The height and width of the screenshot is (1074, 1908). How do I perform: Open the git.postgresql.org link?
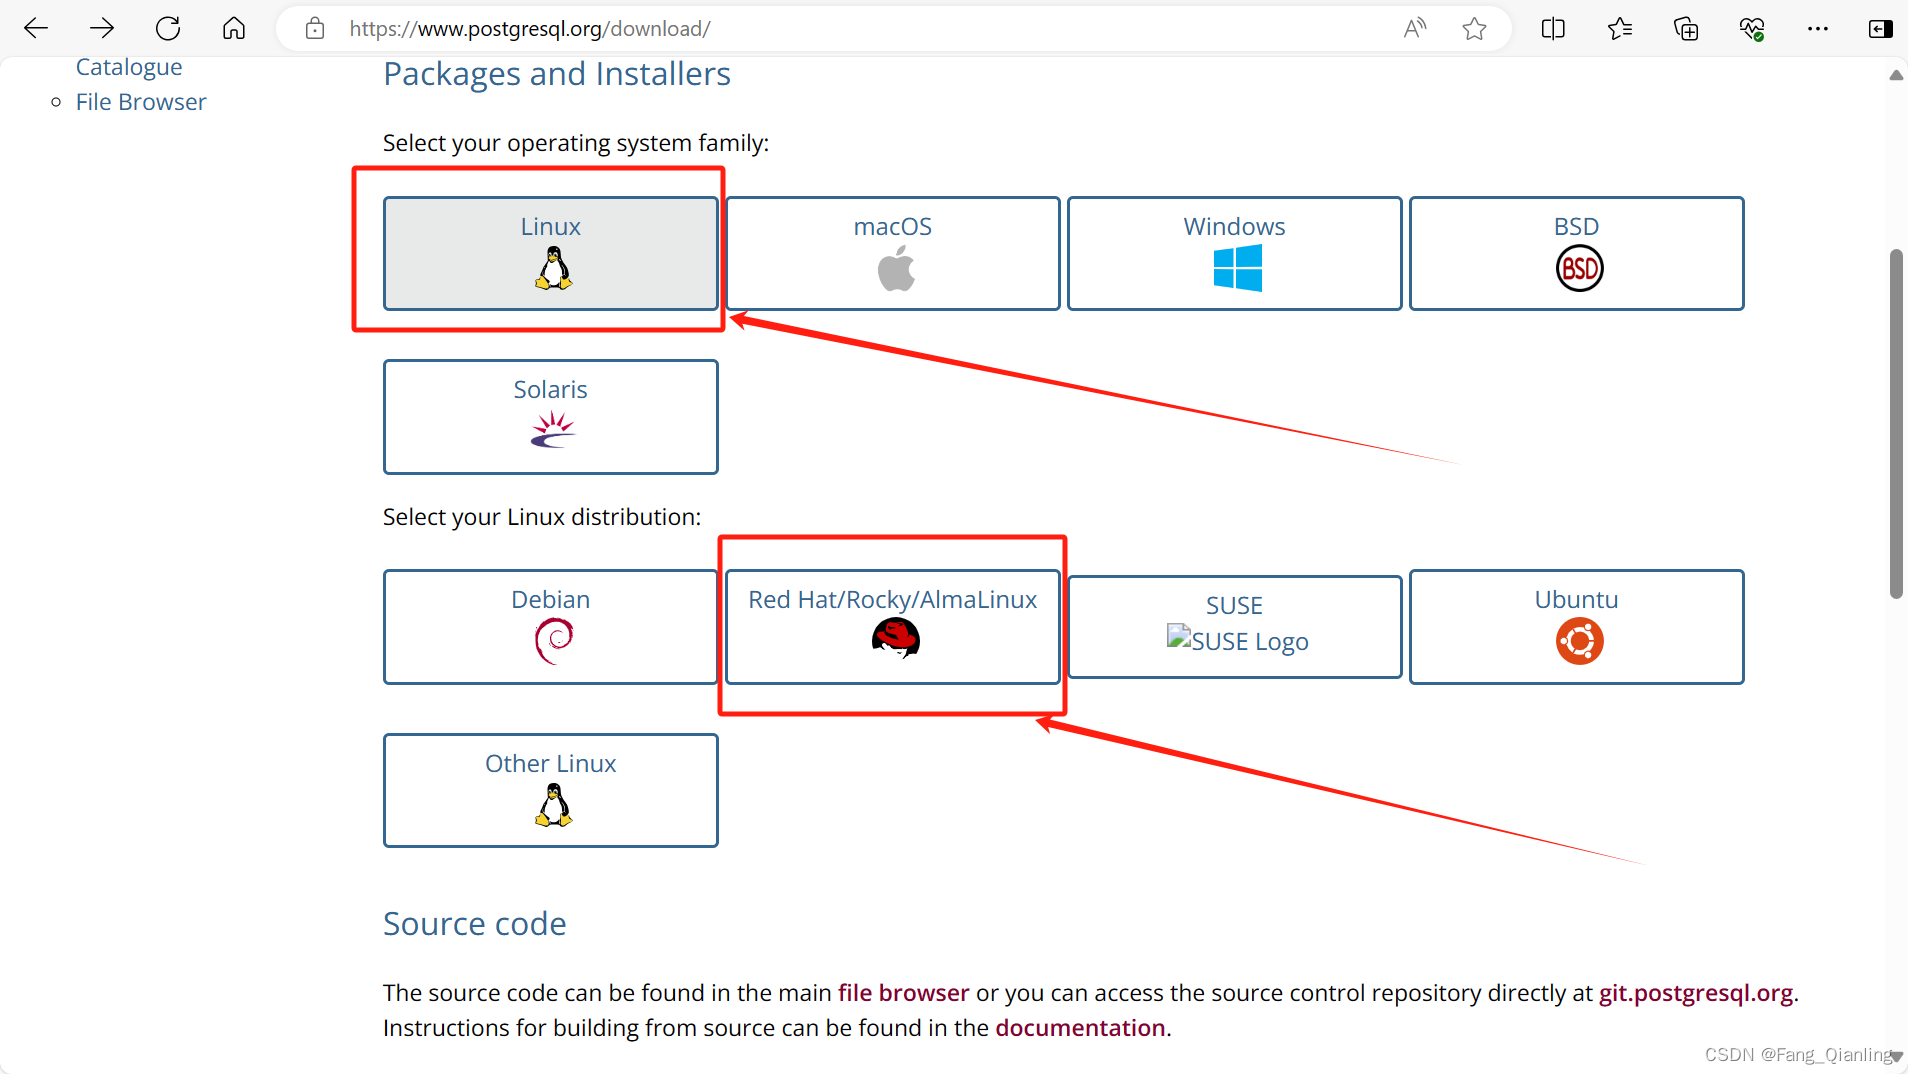click(1696, 993)
